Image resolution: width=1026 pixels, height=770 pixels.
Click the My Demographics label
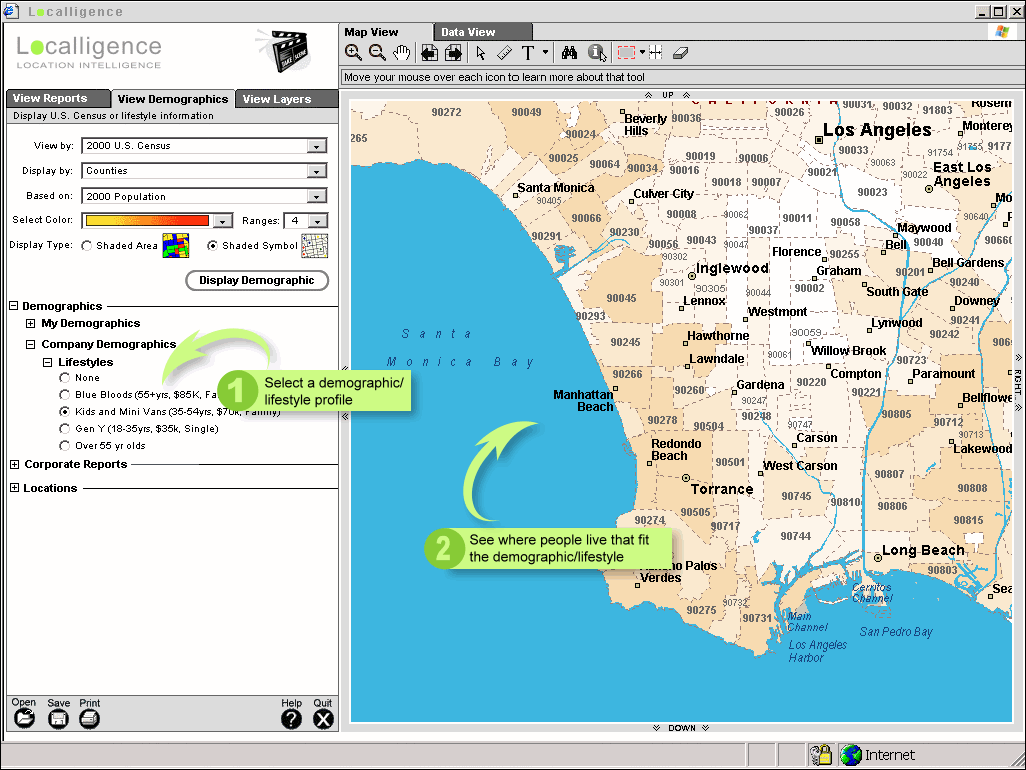(91, 323)
